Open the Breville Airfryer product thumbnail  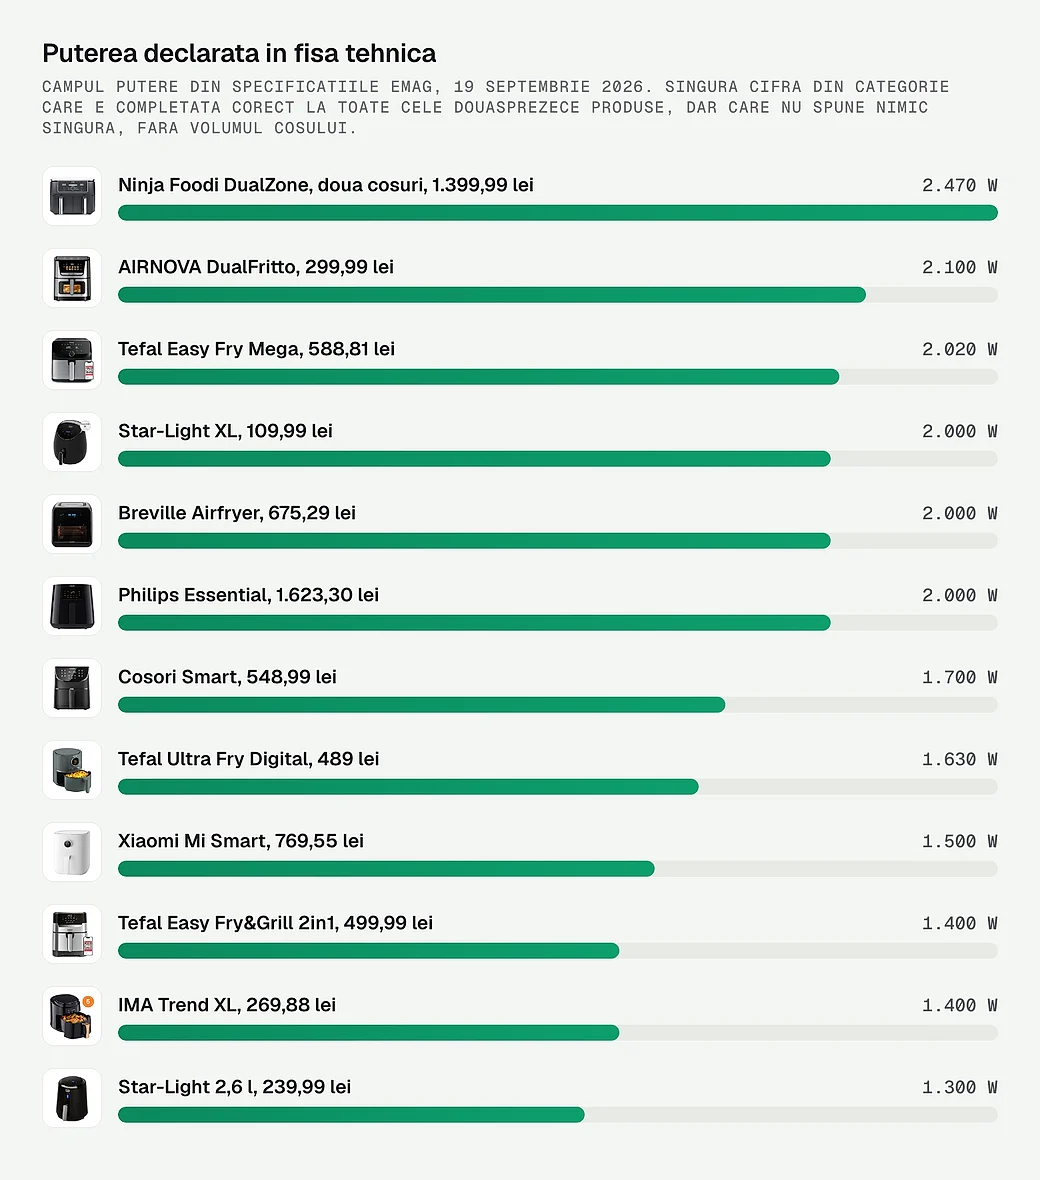[71, 524]
